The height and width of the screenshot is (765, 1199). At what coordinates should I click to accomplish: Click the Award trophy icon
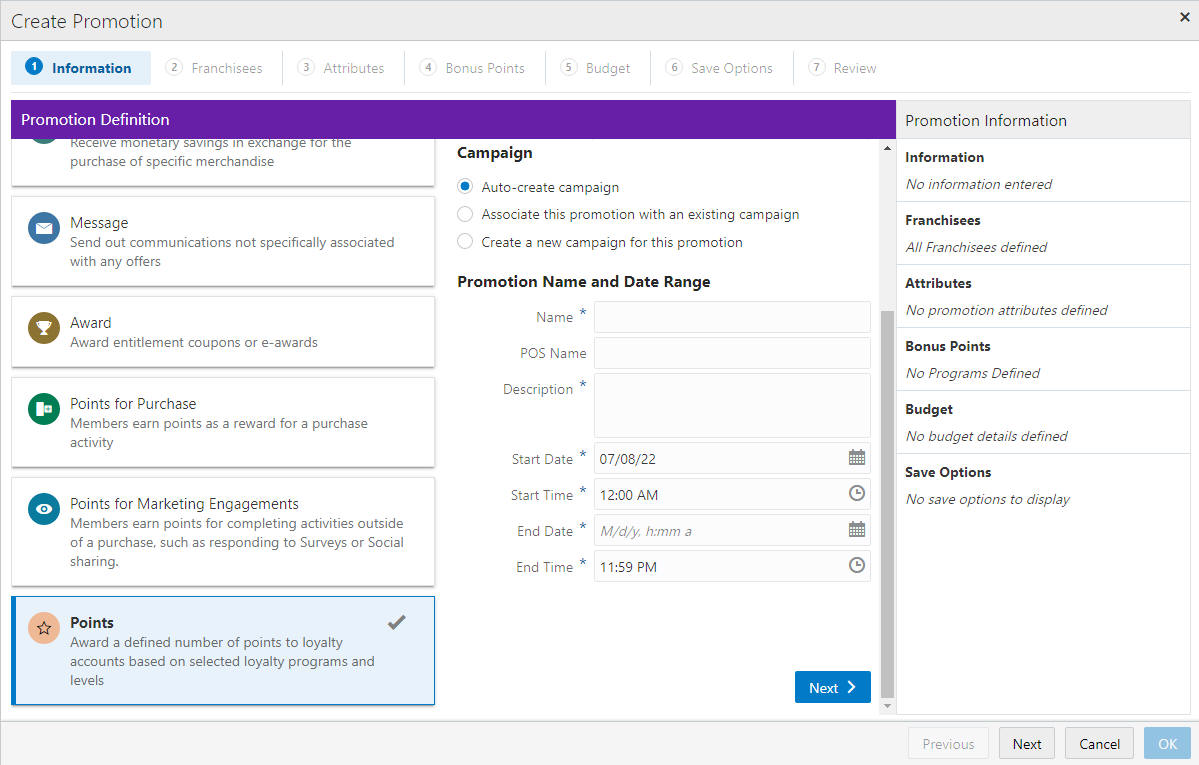tap(44, 328)
